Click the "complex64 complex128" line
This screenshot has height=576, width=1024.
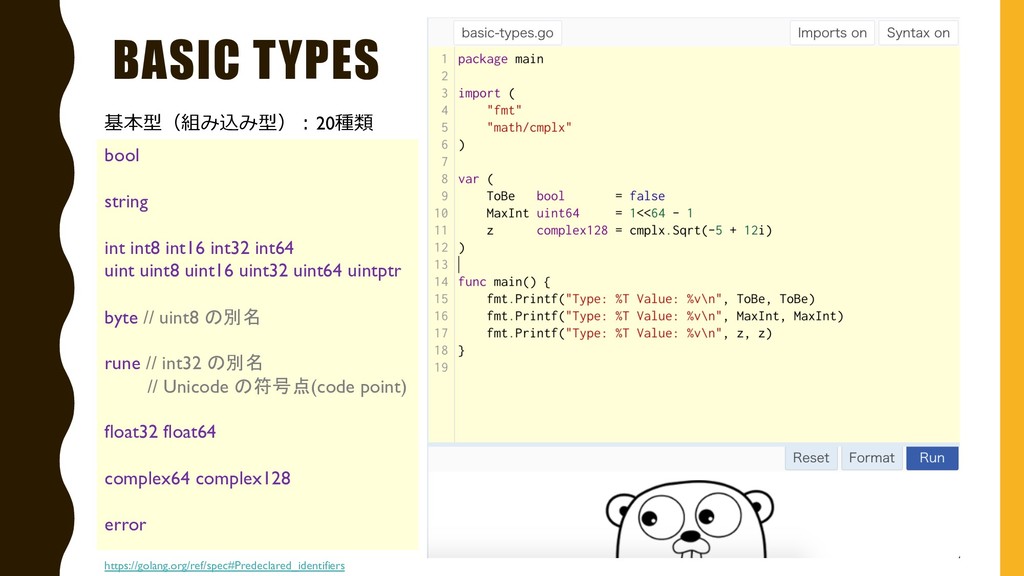coord(197,479)
